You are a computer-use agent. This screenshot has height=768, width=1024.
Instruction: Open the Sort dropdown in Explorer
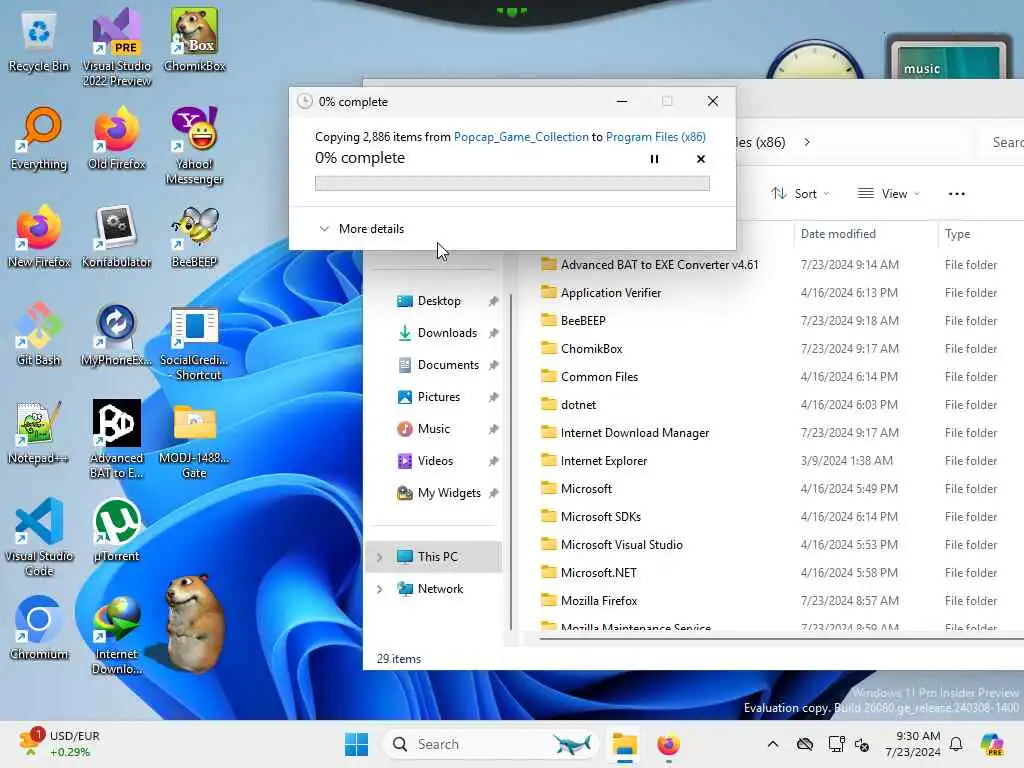pyautogui.click(x=800, y=193)
